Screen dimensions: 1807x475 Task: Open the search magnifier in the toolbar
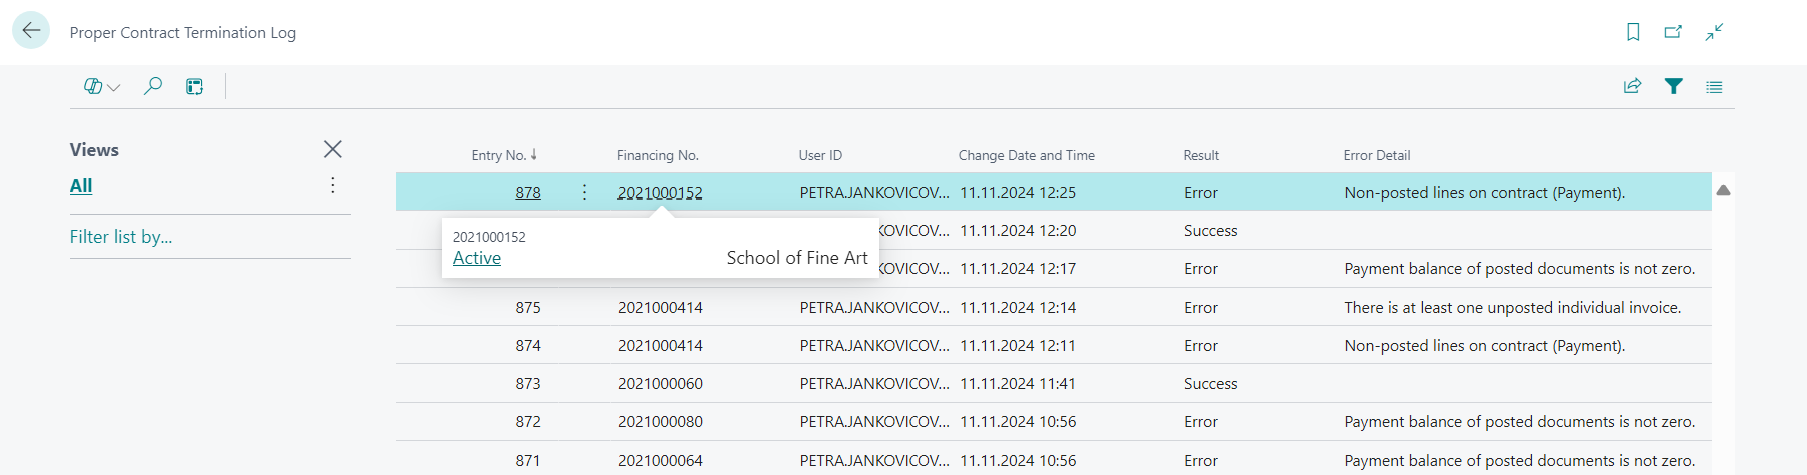click(x=153, y=87)
